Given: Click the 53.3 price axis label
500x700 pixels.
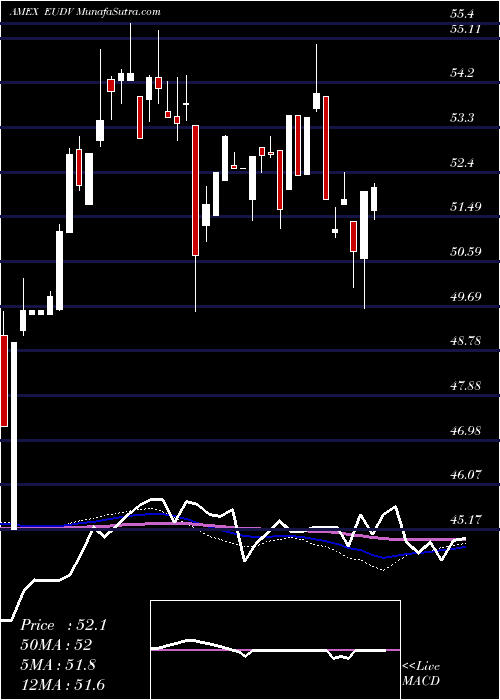Looking at the screenshot, I should coord(462,118).
